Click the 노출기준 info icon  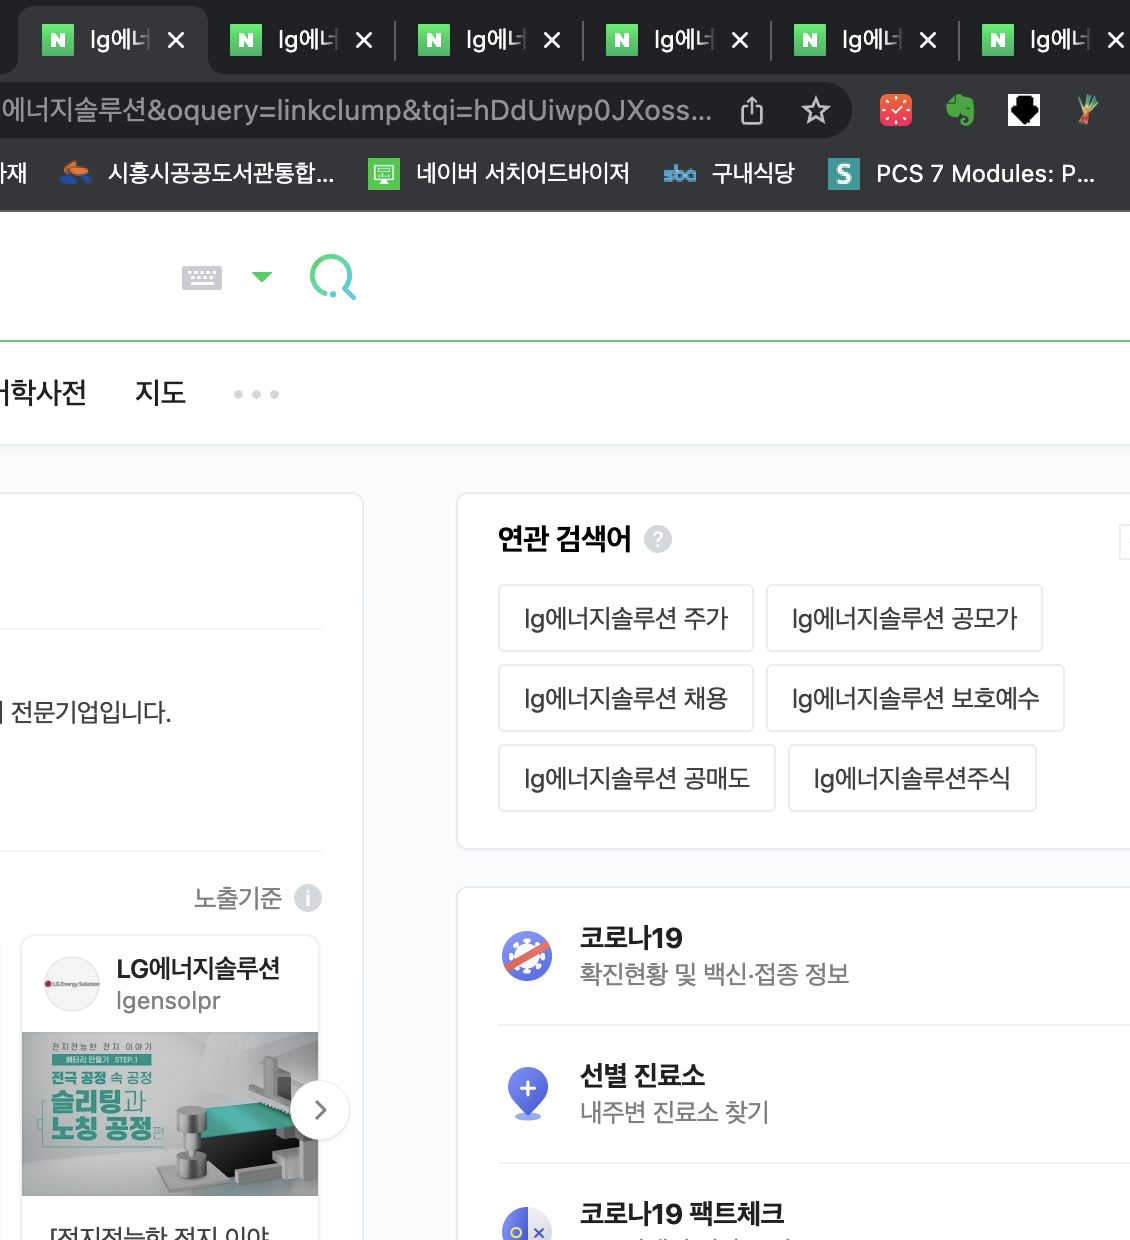[308, 898]
